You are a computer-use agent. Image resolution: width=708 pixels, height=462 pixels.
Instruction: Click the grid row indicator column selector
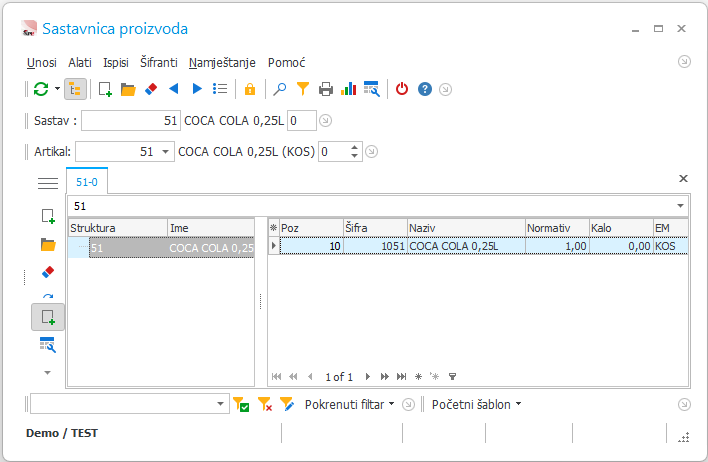[x=273, y=228]
